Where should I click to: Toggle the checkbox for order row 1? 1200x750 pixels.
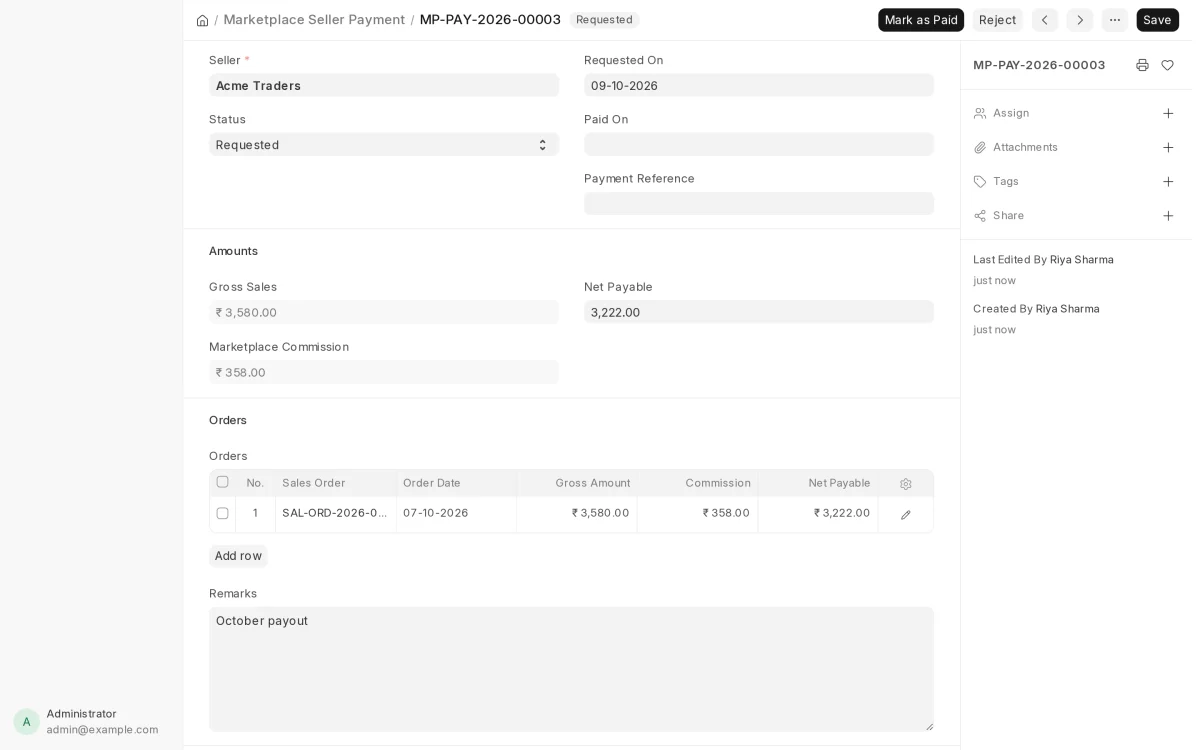point(222,513)
